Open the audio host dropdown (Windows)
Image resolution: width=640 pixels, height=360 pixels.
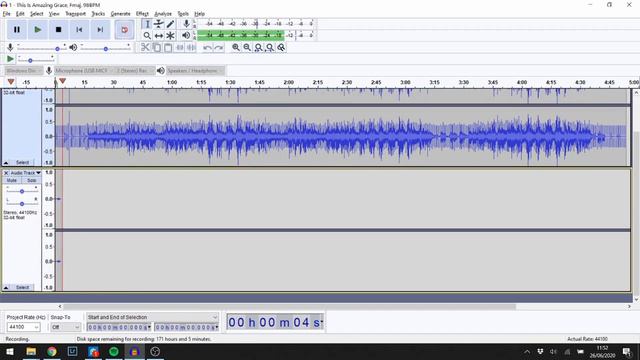(23, 71)
